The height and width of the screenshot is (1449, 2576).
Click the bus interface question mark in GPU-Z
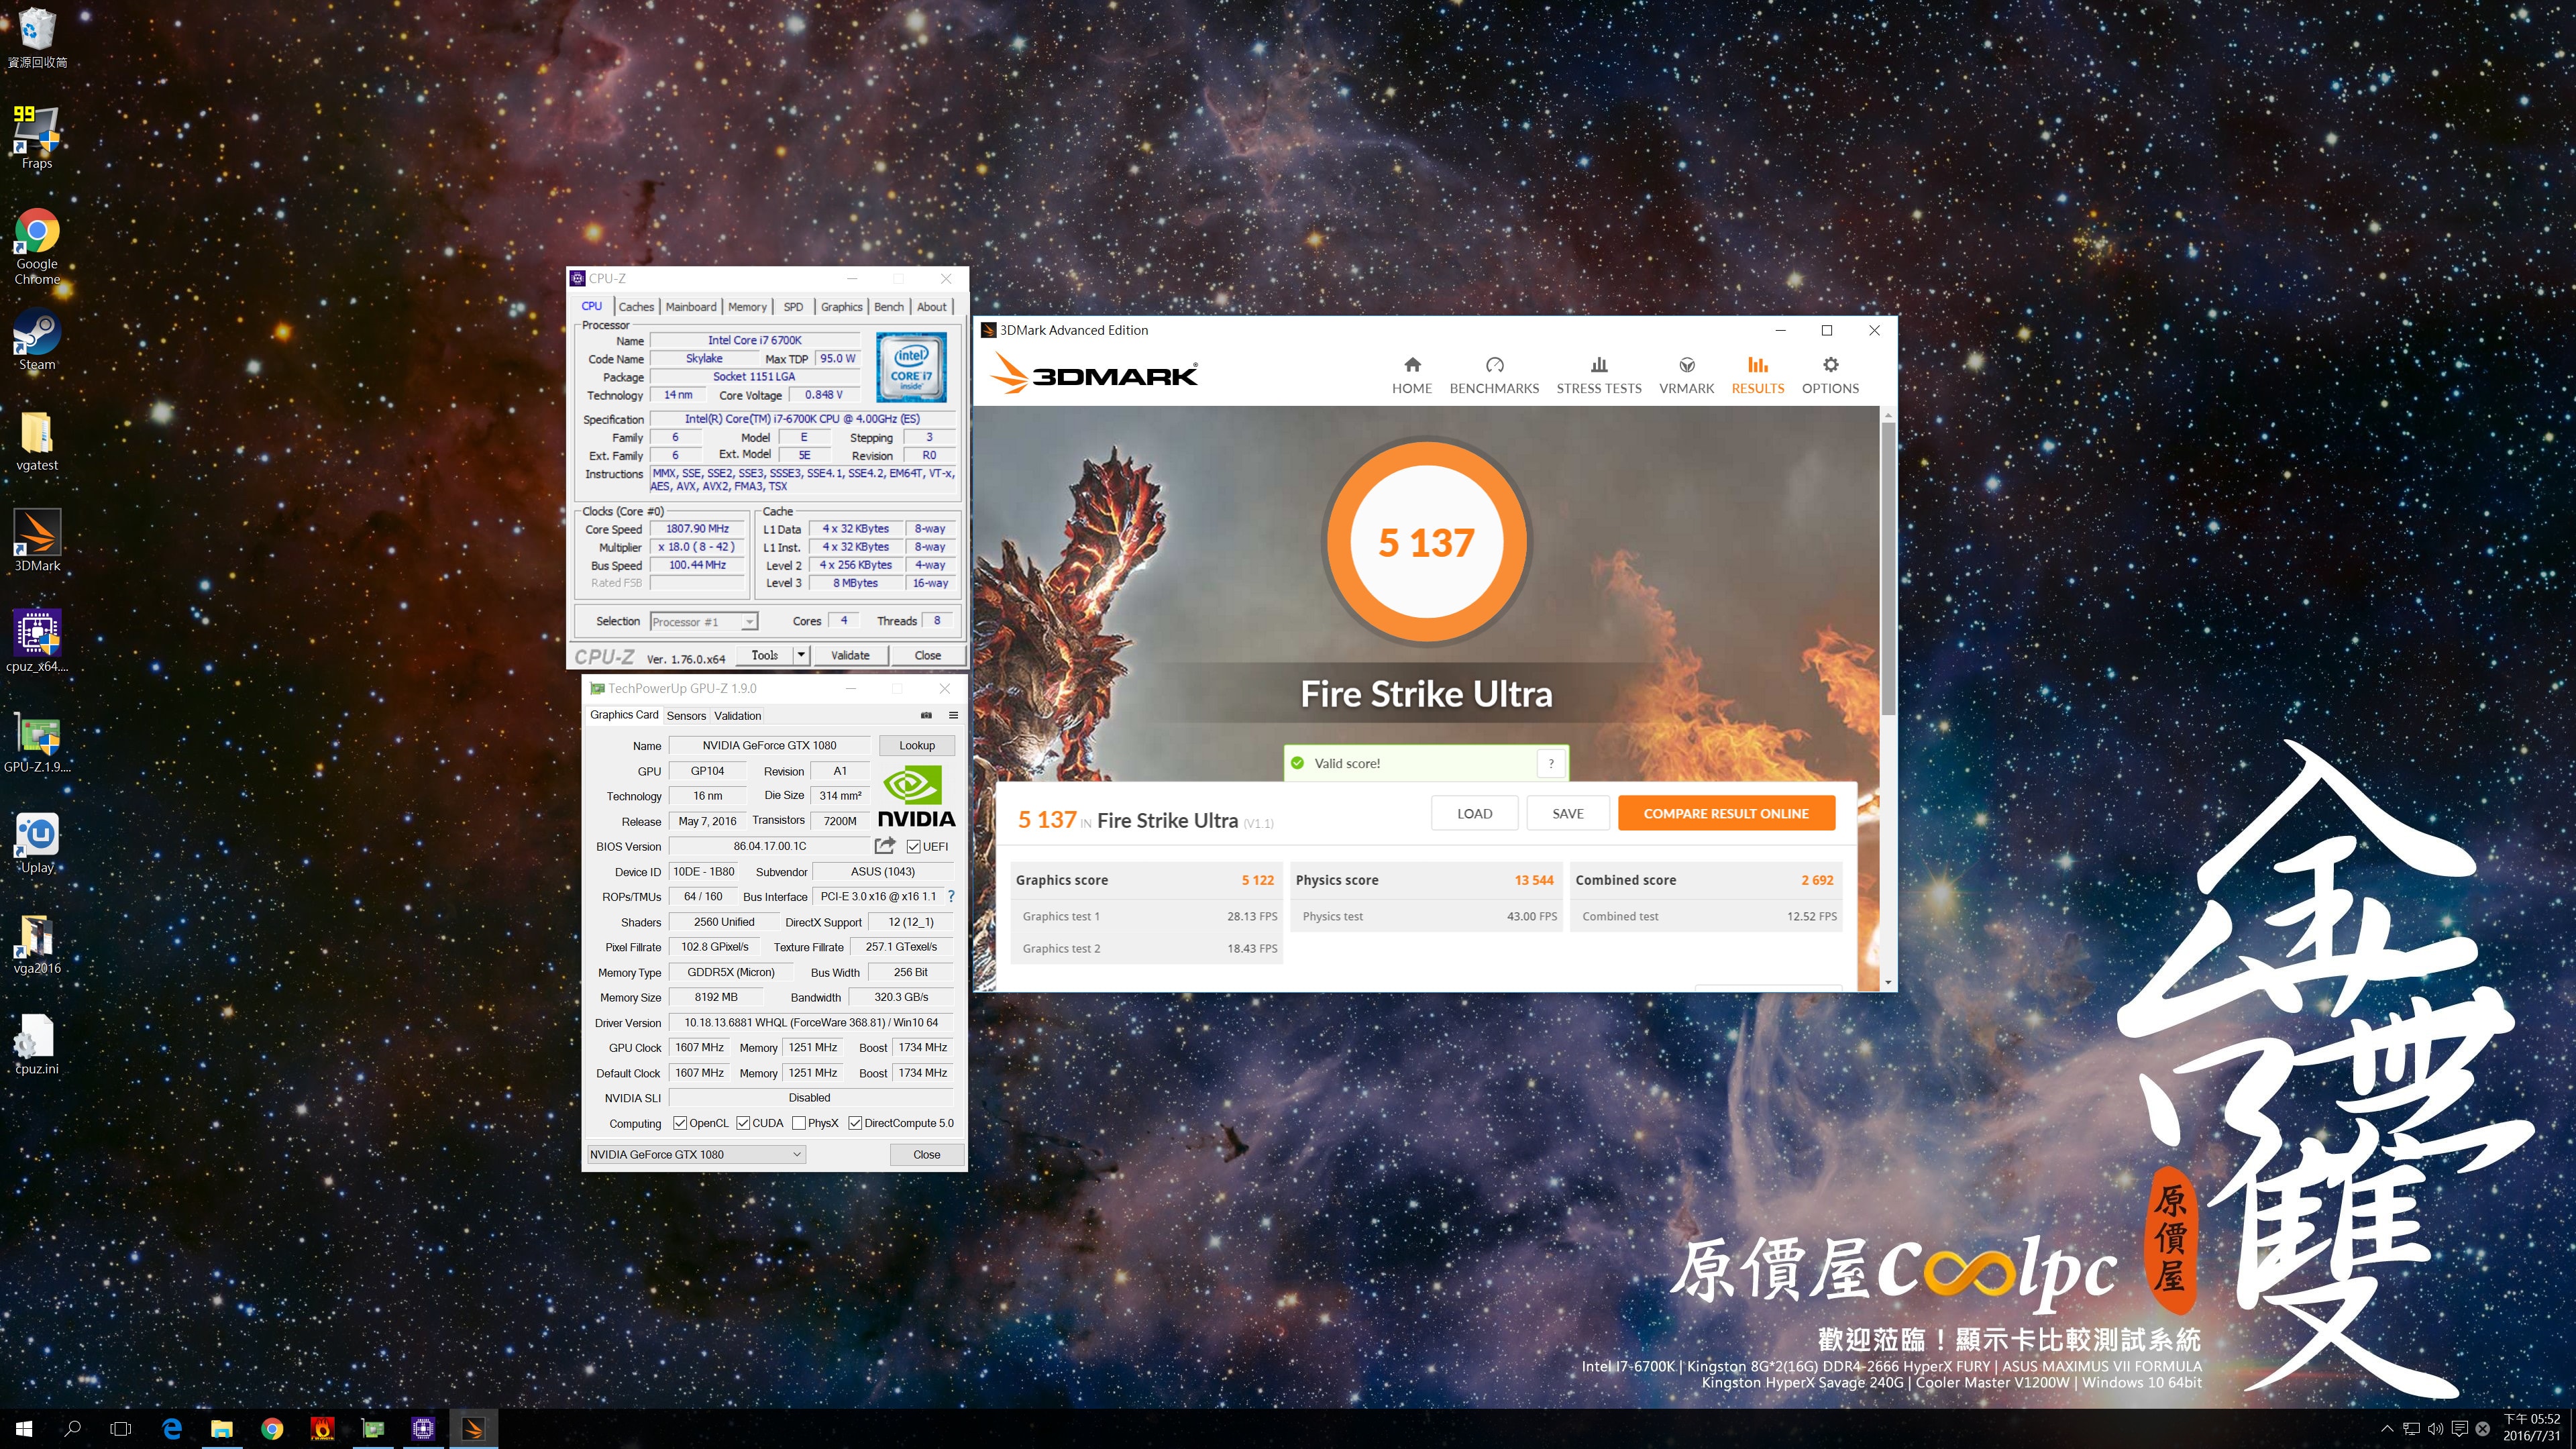[951, 896]
